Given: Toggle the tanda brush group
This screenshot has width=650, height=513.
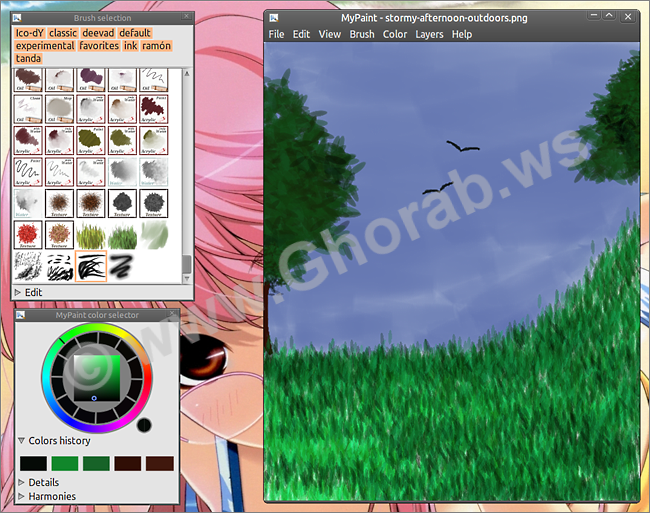Looking at the screenshot, I should pos(29,58).
